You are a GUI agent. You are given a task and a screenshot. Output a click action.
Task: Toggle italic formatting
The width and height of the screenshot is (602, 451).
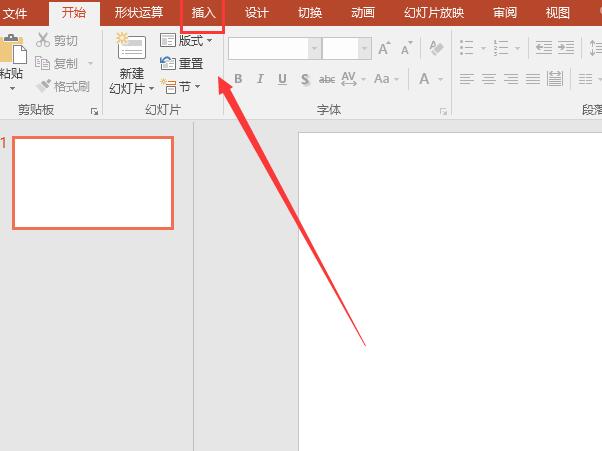[x=260, y=79]
